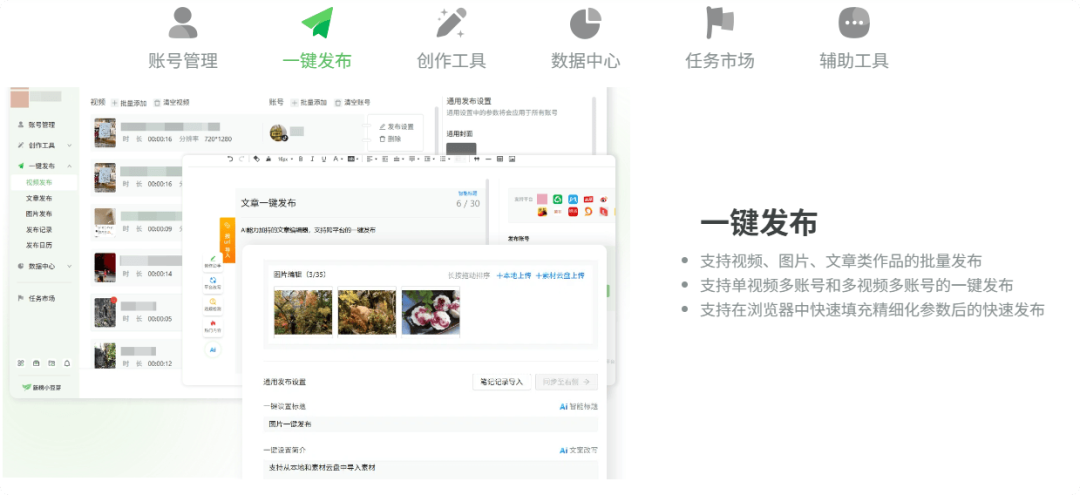Click the undo arrow in editor toolbar
Image resolution: width=1080 pixels, height=495 pixels.
pyautogui.click(x=230, y=159)
